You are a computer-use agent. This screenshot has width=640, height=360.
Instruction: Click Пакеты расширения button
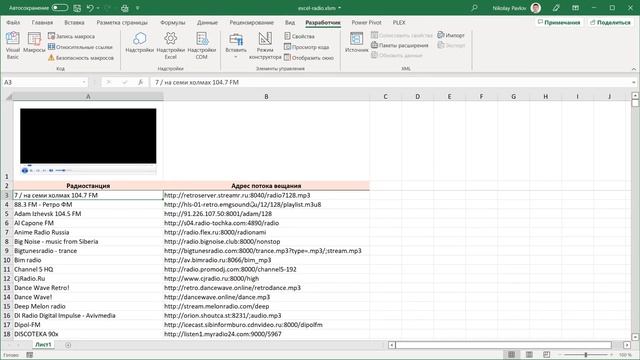(x=400, y=45)
